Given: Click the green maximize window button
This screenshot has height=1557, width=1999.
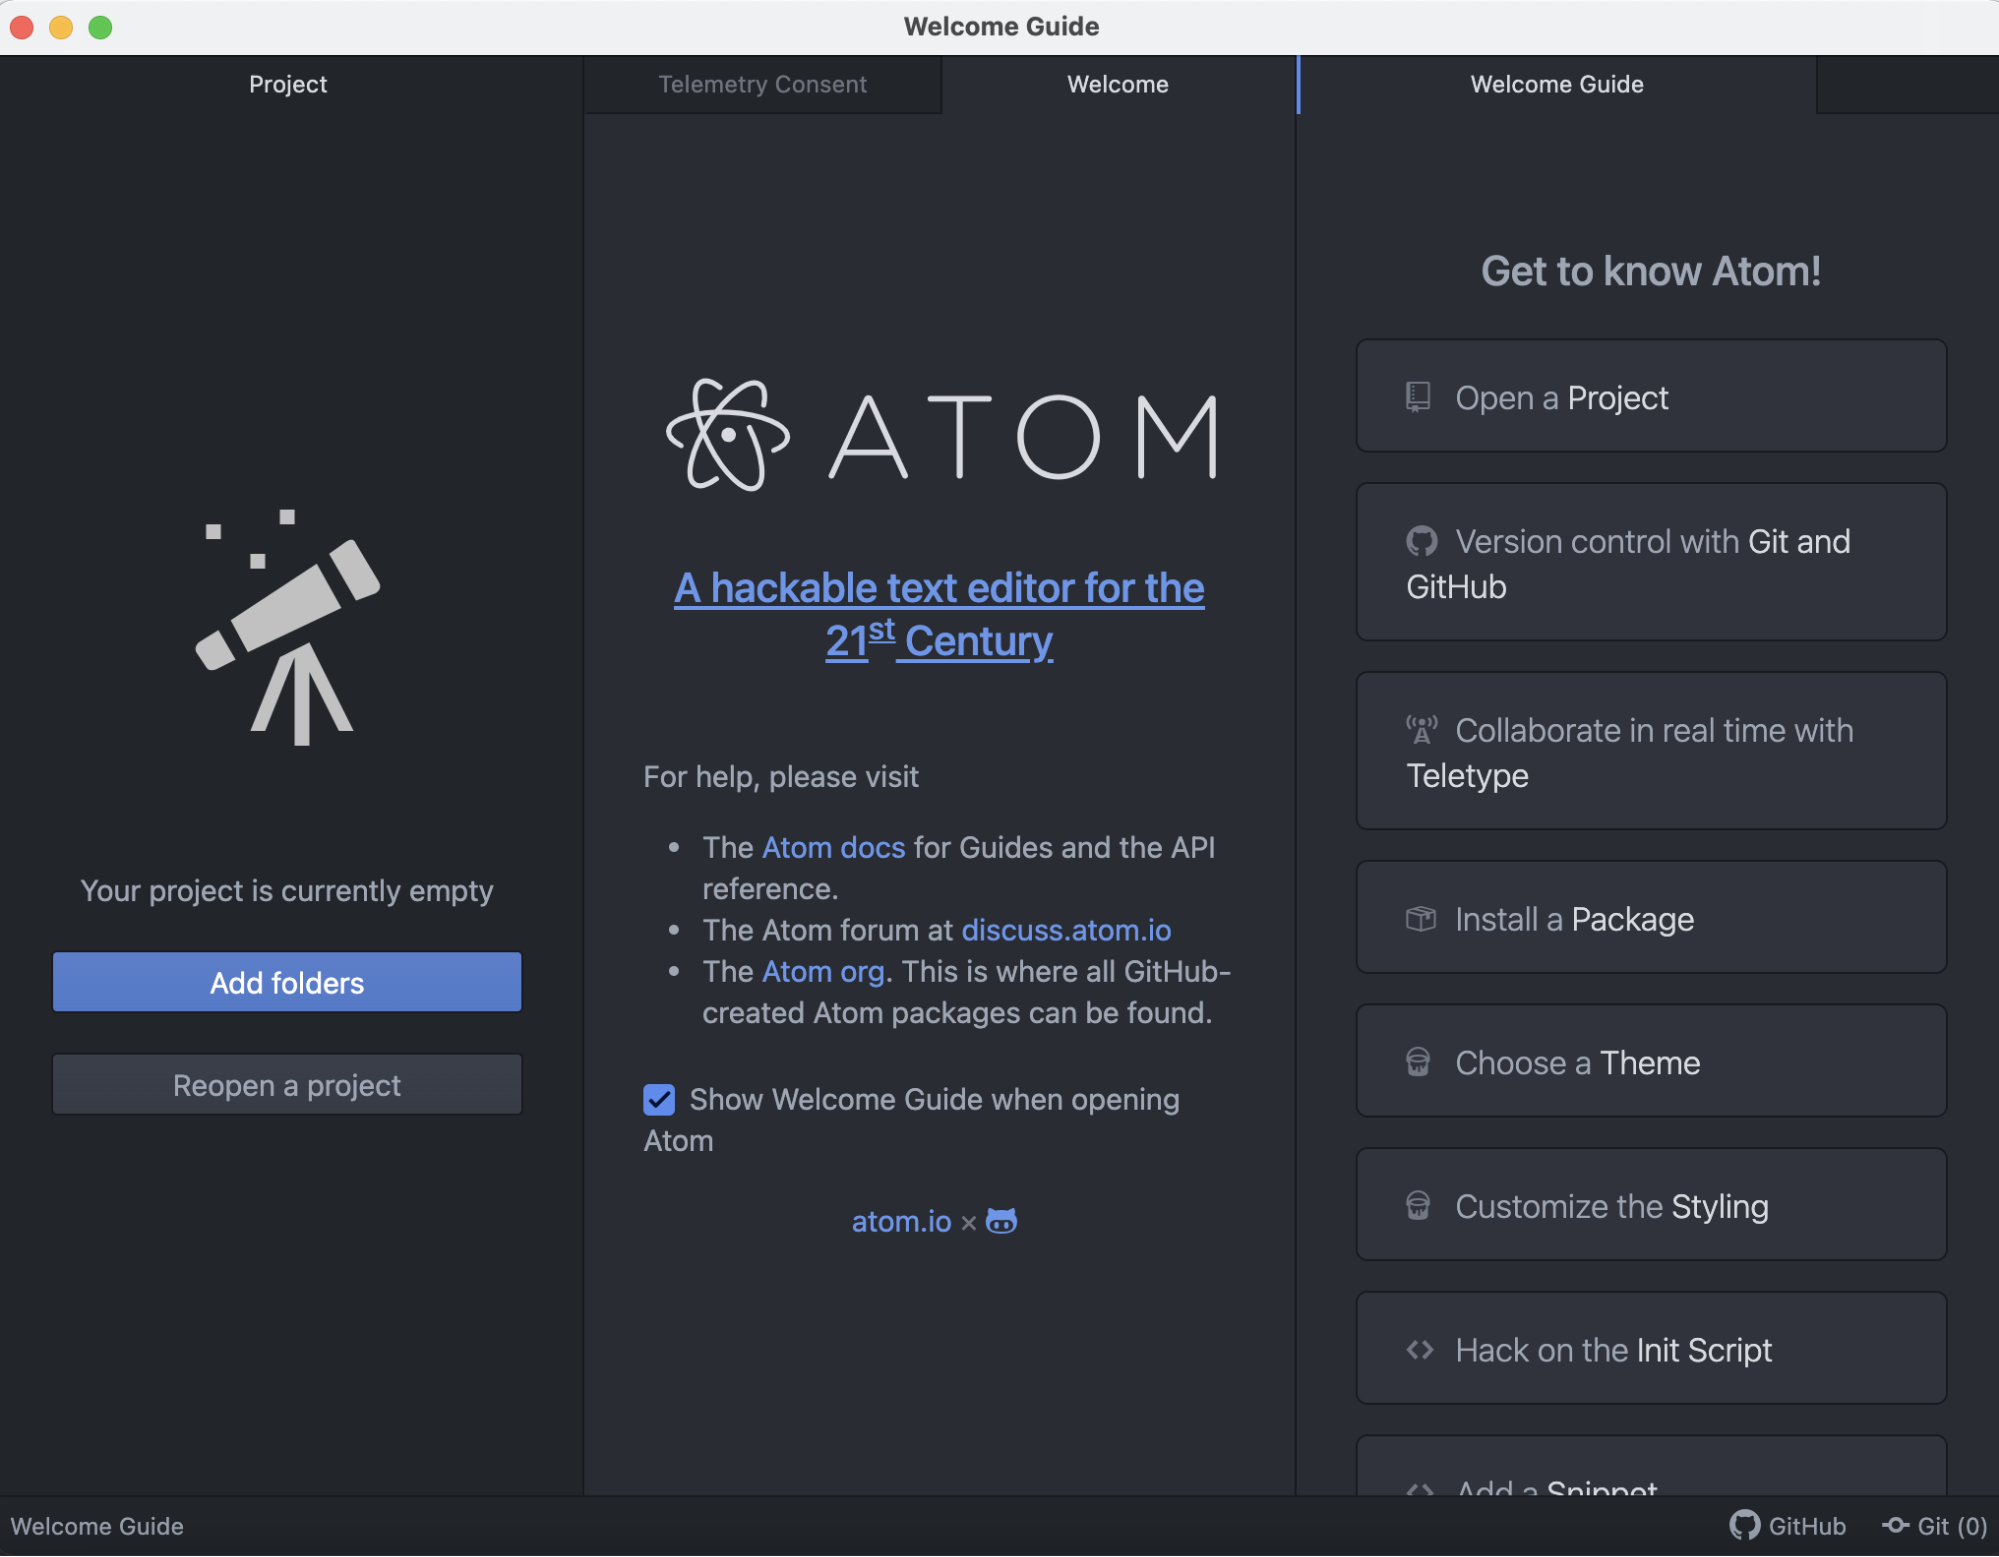Looking at the screenshot, I should tap(100, 27).
